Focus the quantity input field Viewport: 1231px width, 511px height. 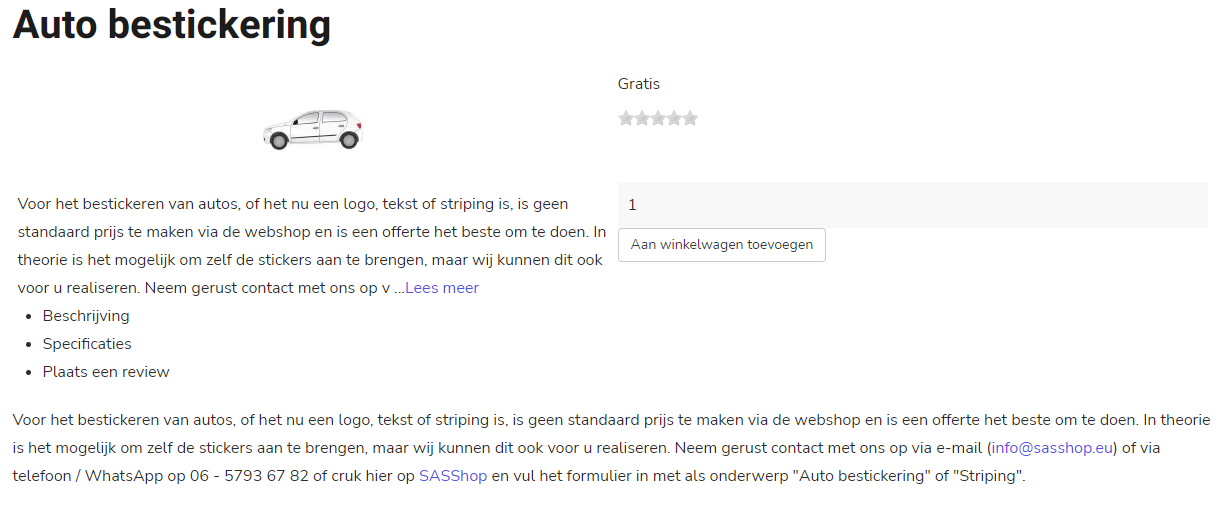tap(912, 205)
